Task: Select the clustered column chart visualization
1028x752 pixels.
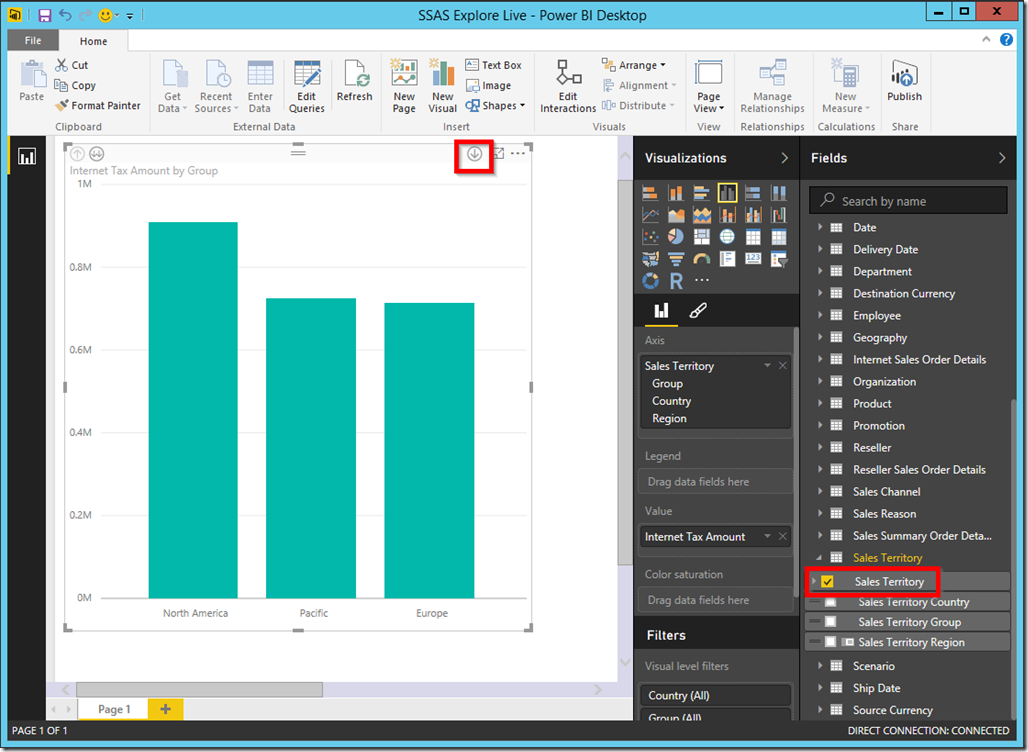Action: pyautogui.click(x=727, y=193)
